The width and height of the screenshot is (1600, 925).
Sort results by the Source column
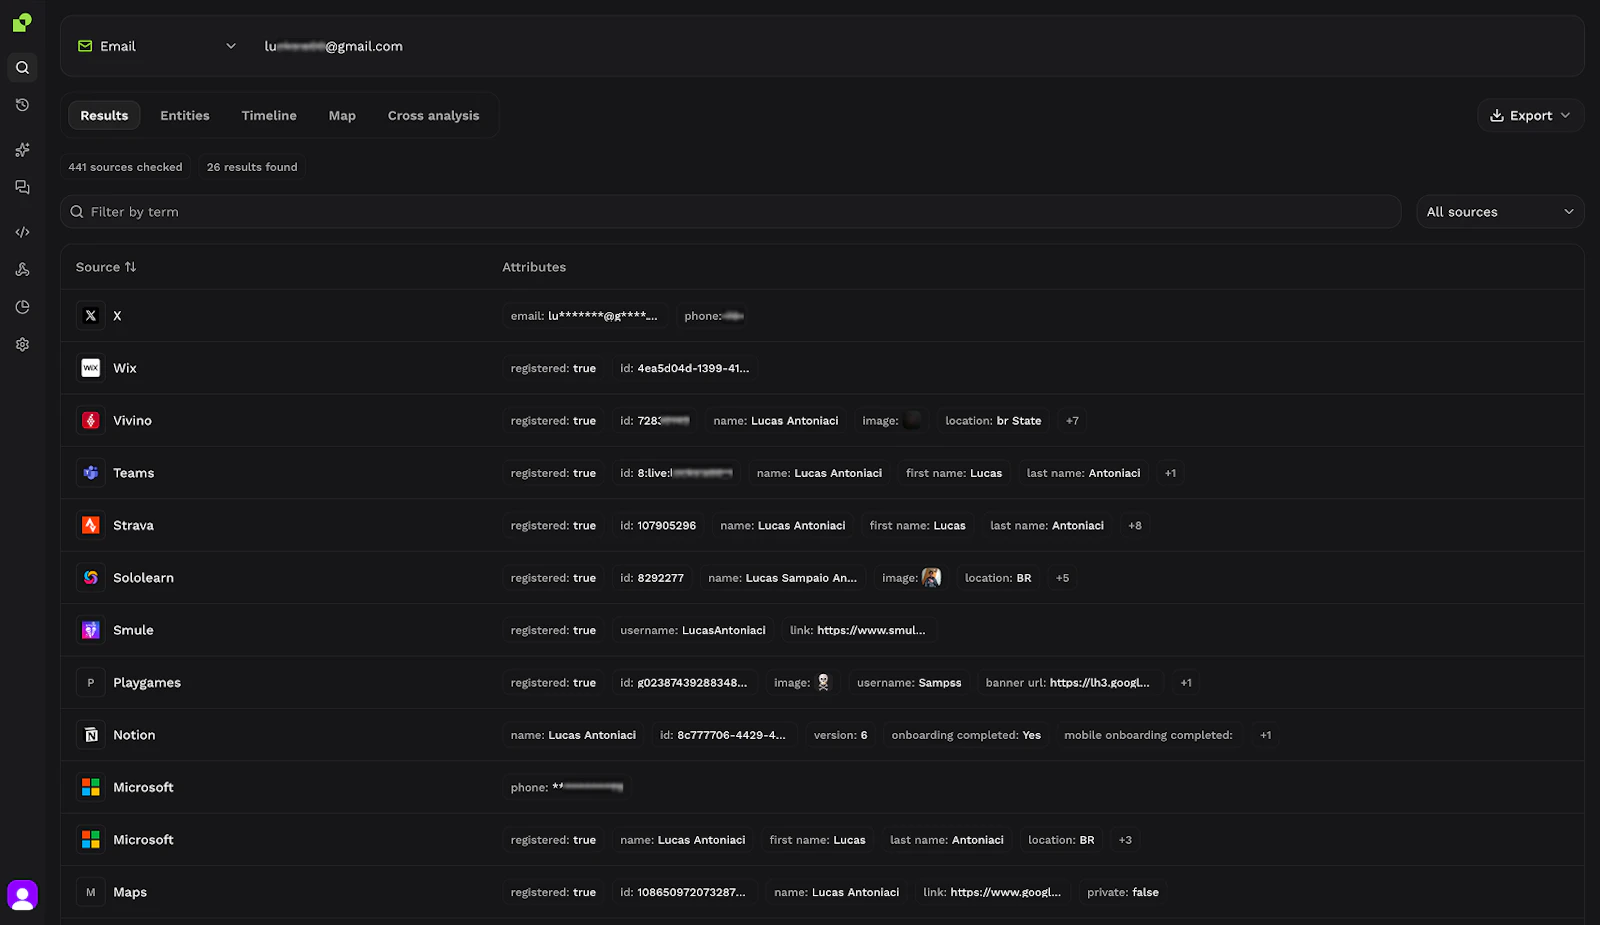[106, 267]
